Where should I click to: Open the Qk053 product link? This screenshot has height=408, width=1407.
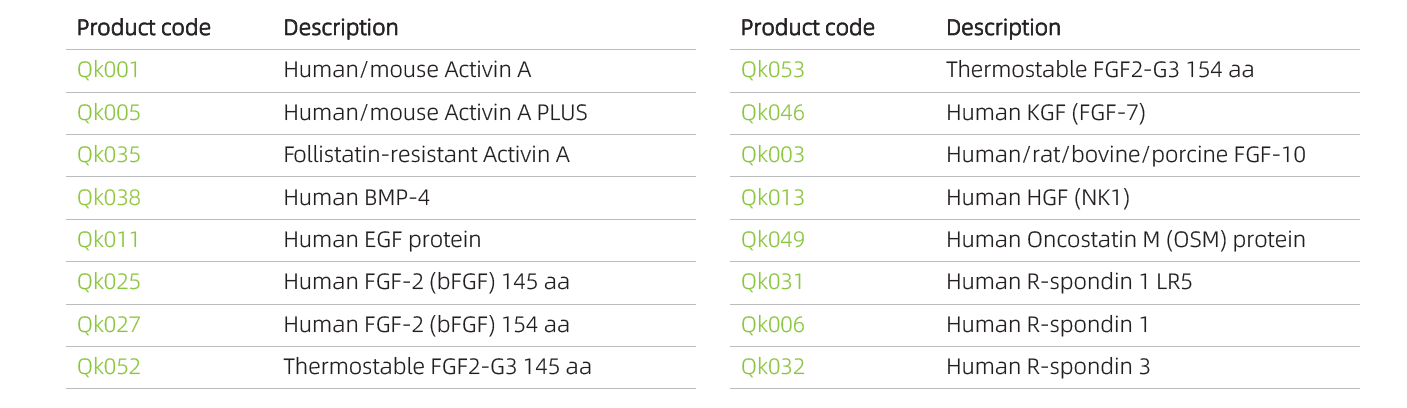point(772,71)
